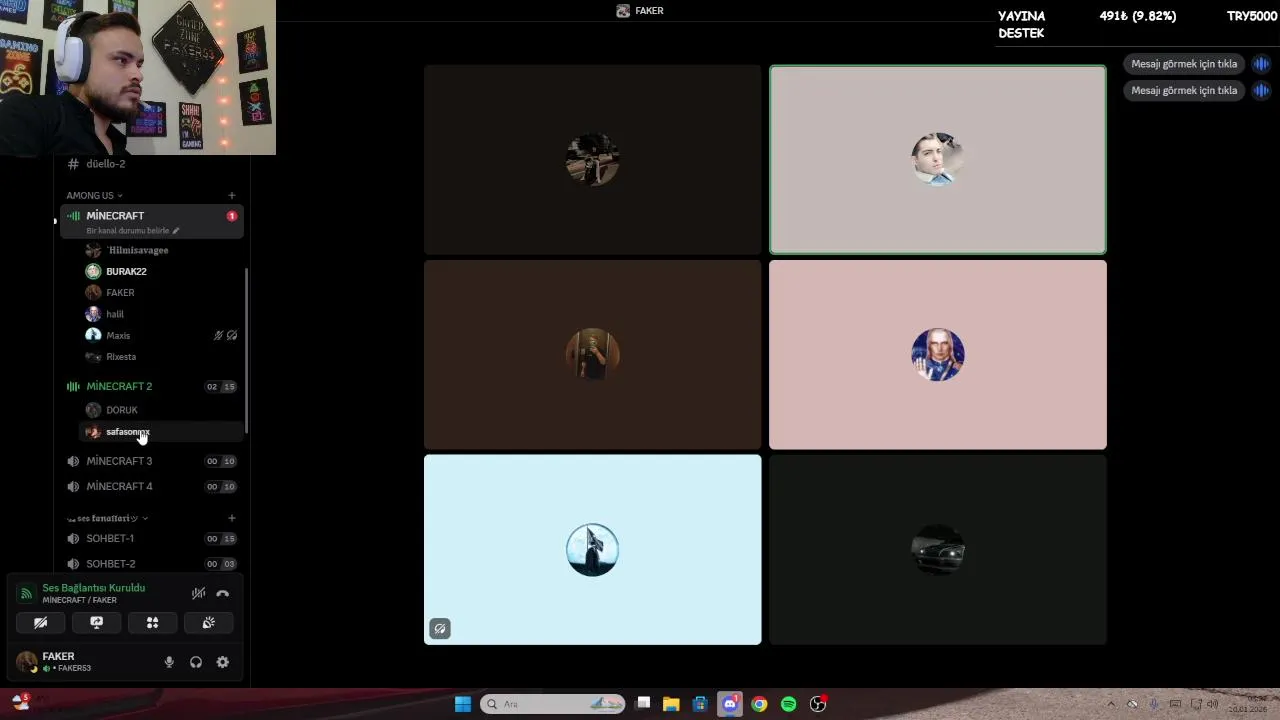Mute the microphone in user panel
This screenshot has height=720, width=1280.
point(169,662)
